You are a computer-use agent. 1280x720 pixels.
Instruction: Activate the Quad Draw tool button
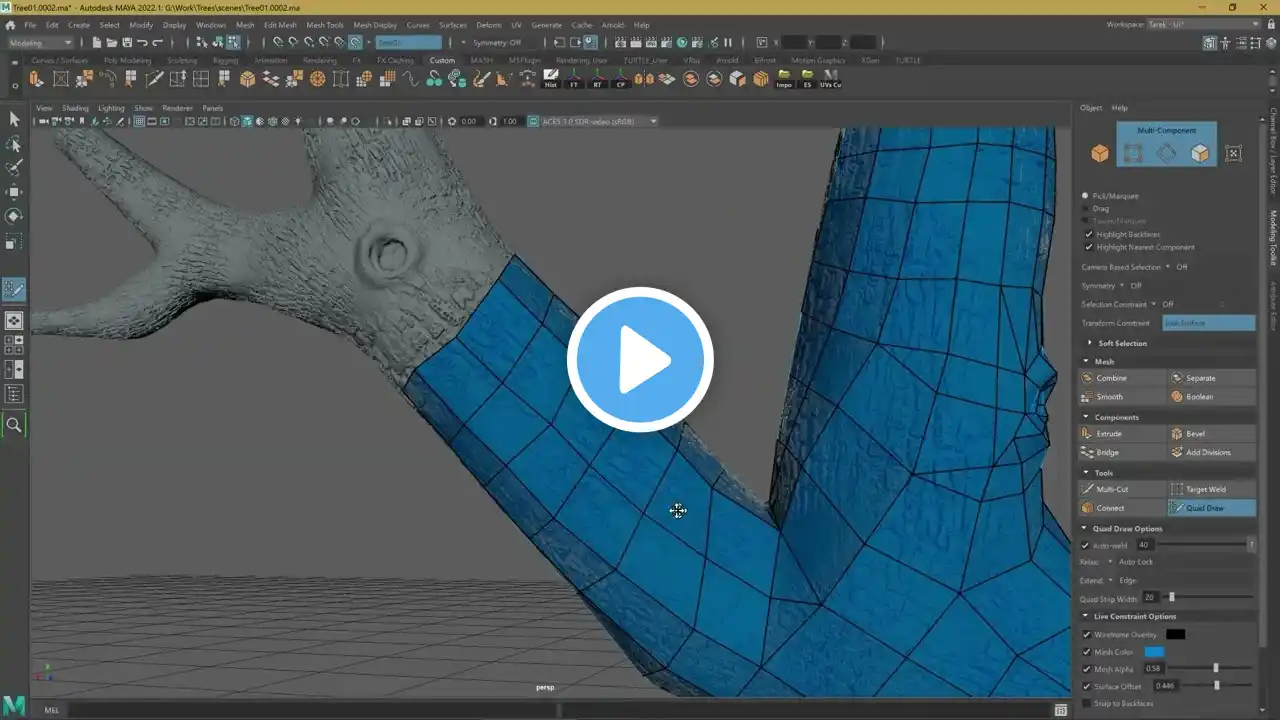pyautogui.click(x=1211, y=508)
